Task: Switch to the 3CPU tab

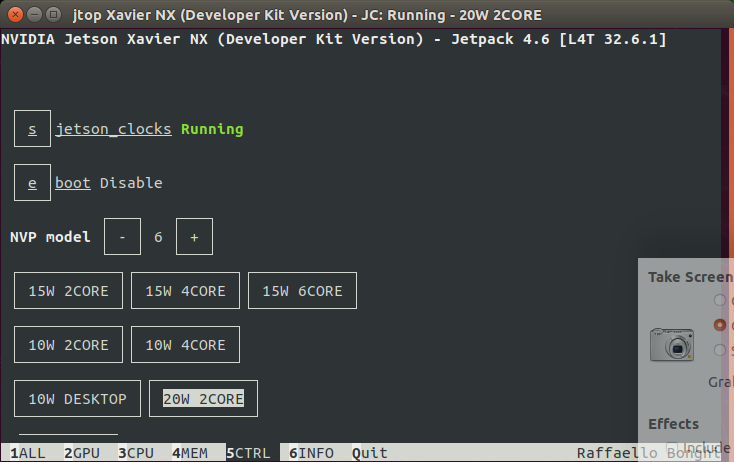Action: coord(136,453)
